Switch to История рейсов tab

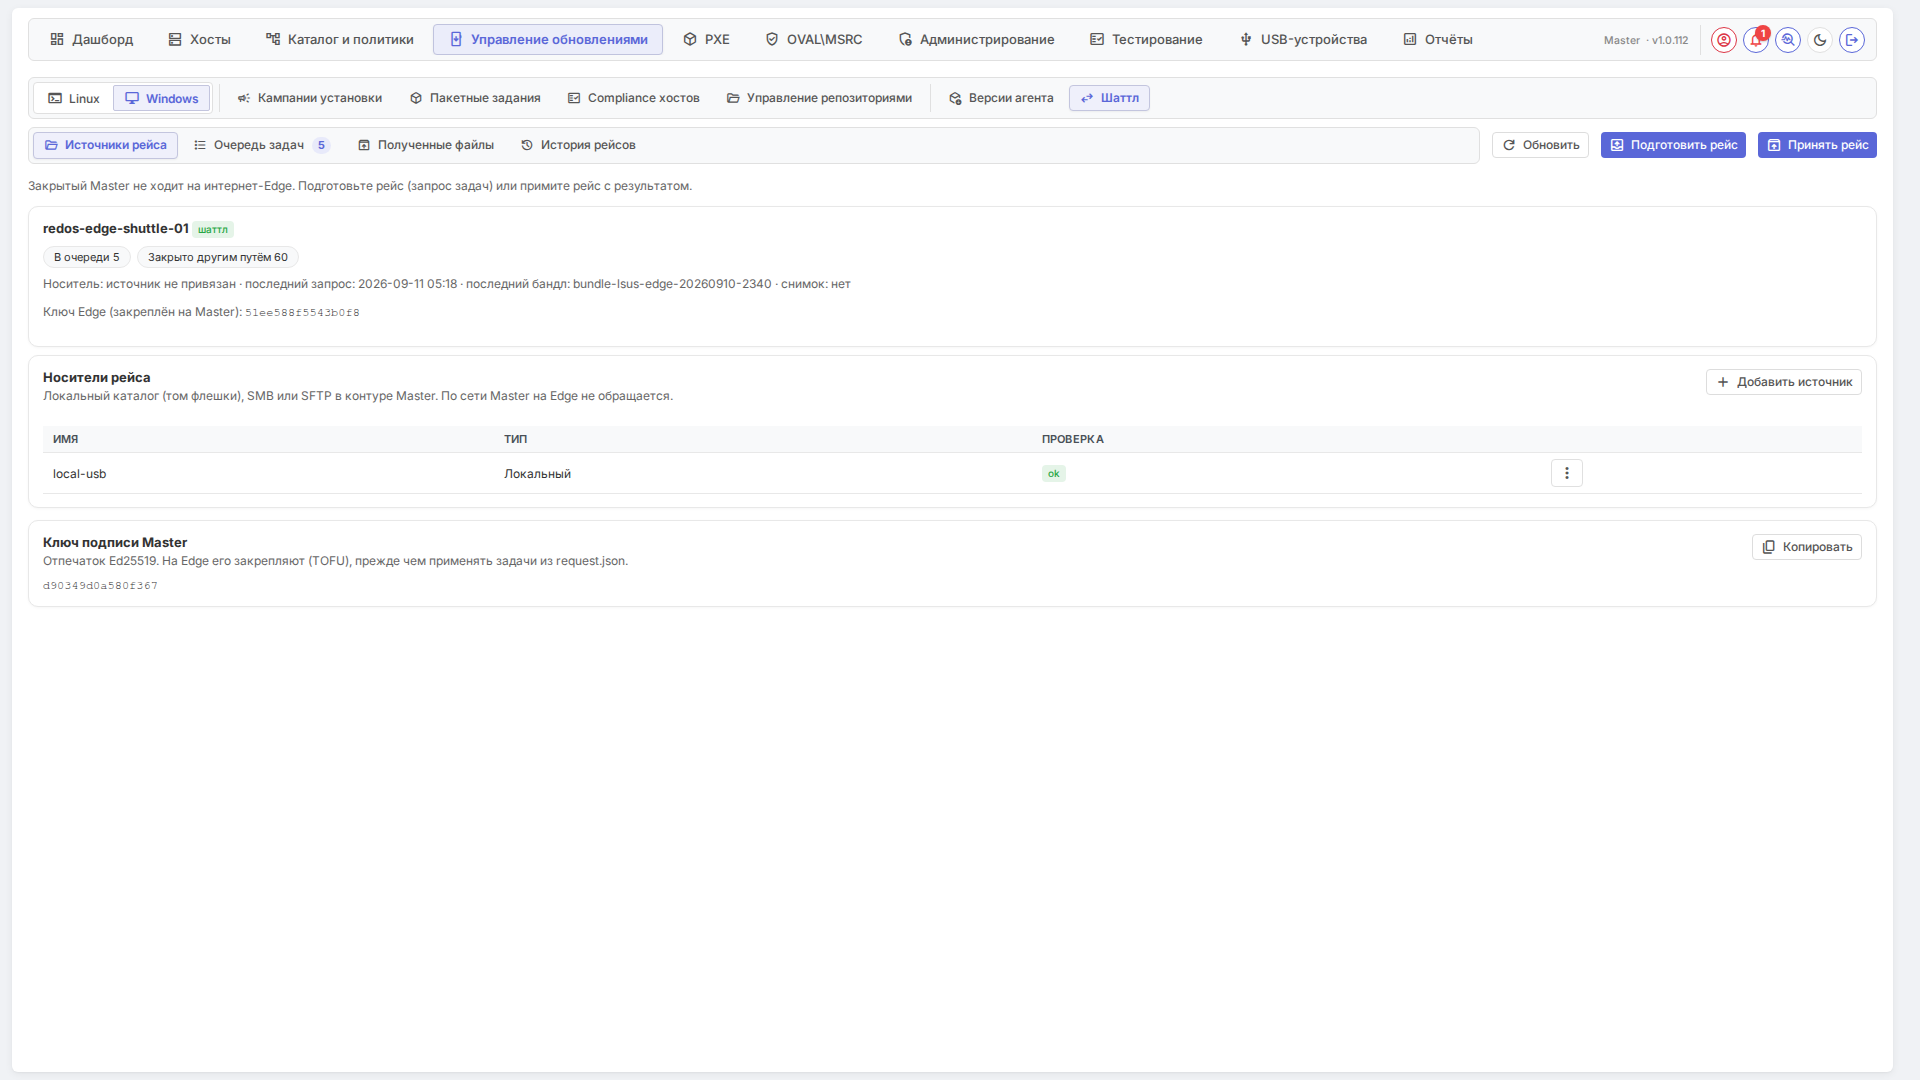578,145
